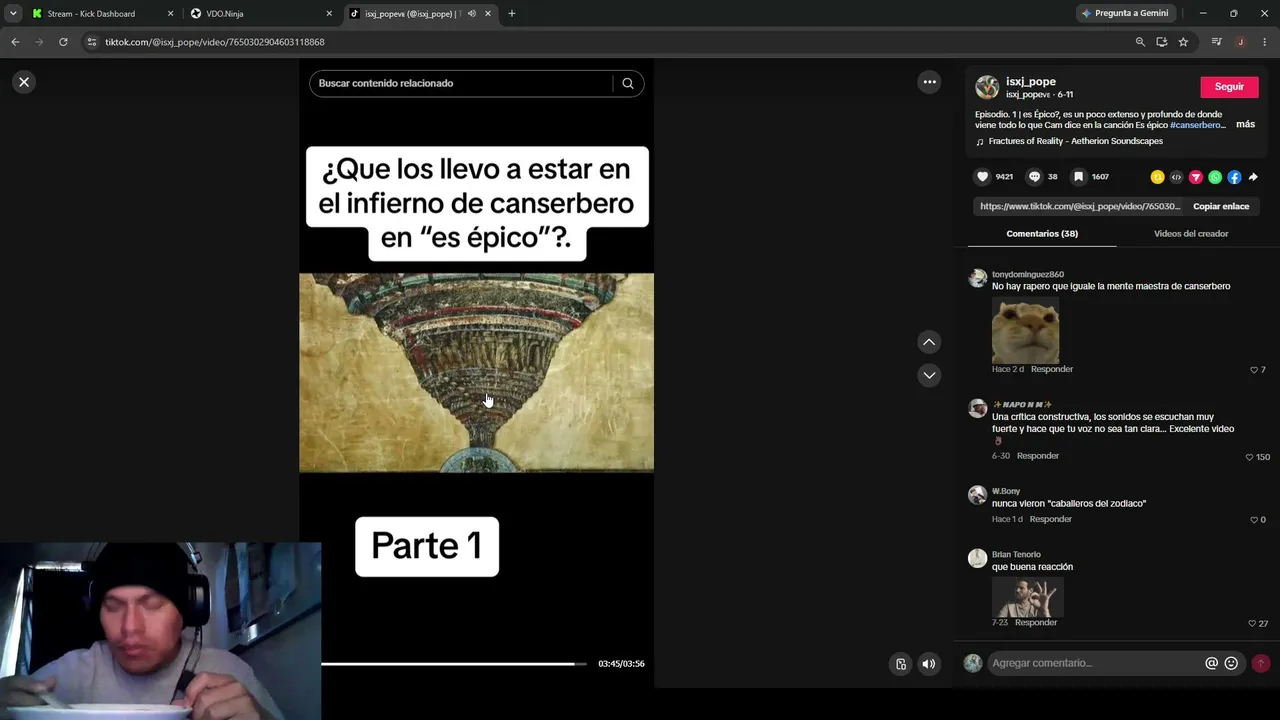Close the Stream - Kick Dashboard tab

170,14
